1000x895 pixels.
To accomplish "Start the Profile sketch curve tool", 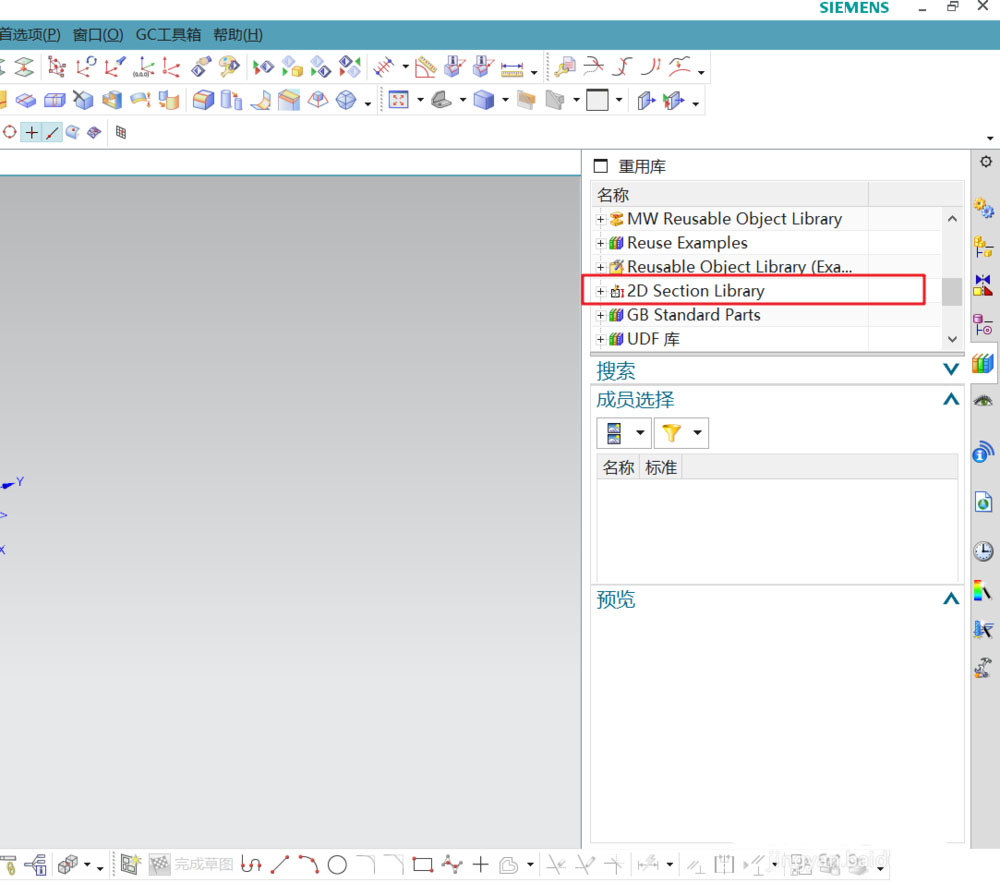I will (x=251, y=865).
